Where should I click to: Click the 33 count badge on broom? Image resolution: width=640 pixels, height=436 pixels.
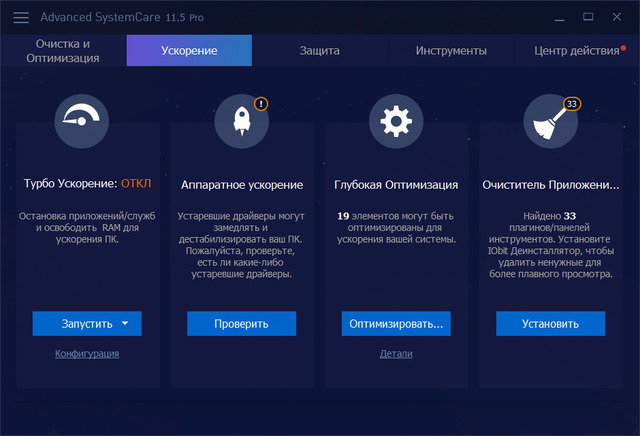coord(572,103)
